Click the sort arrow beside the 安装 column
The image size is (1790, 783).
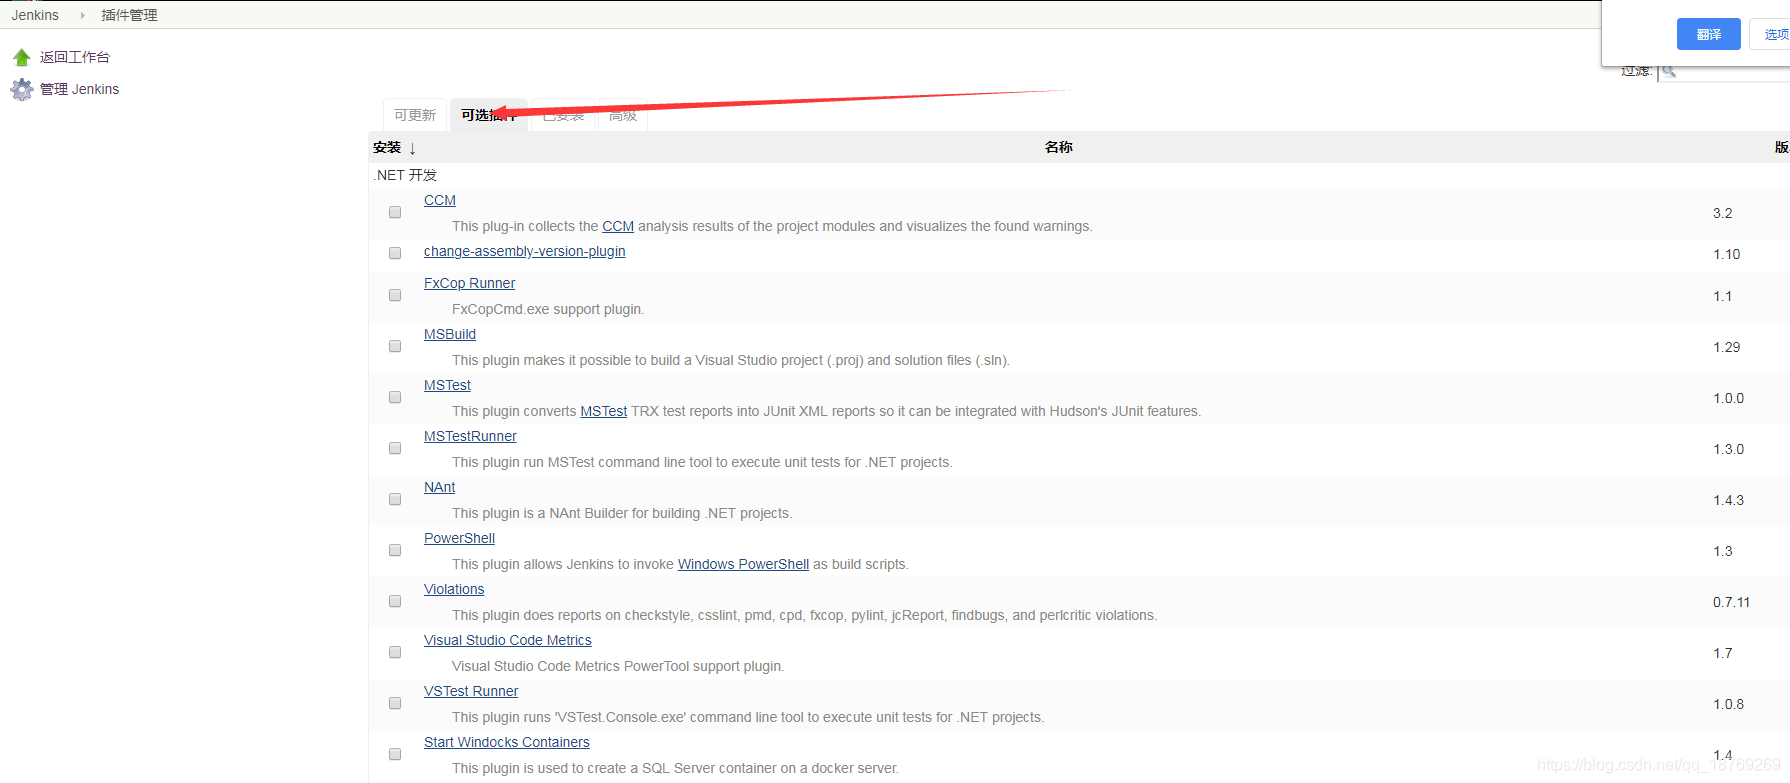pos(412,148)
